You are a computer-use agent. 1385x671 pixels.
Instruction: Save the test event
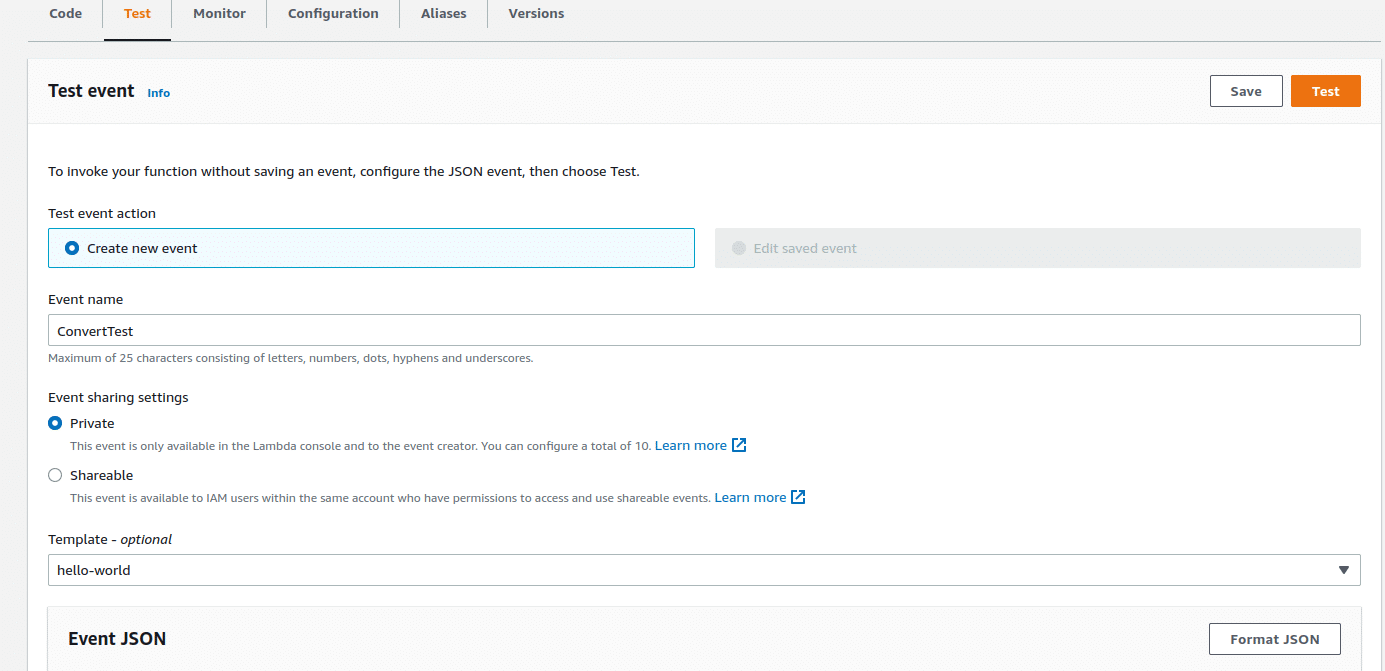point(1245,91)
